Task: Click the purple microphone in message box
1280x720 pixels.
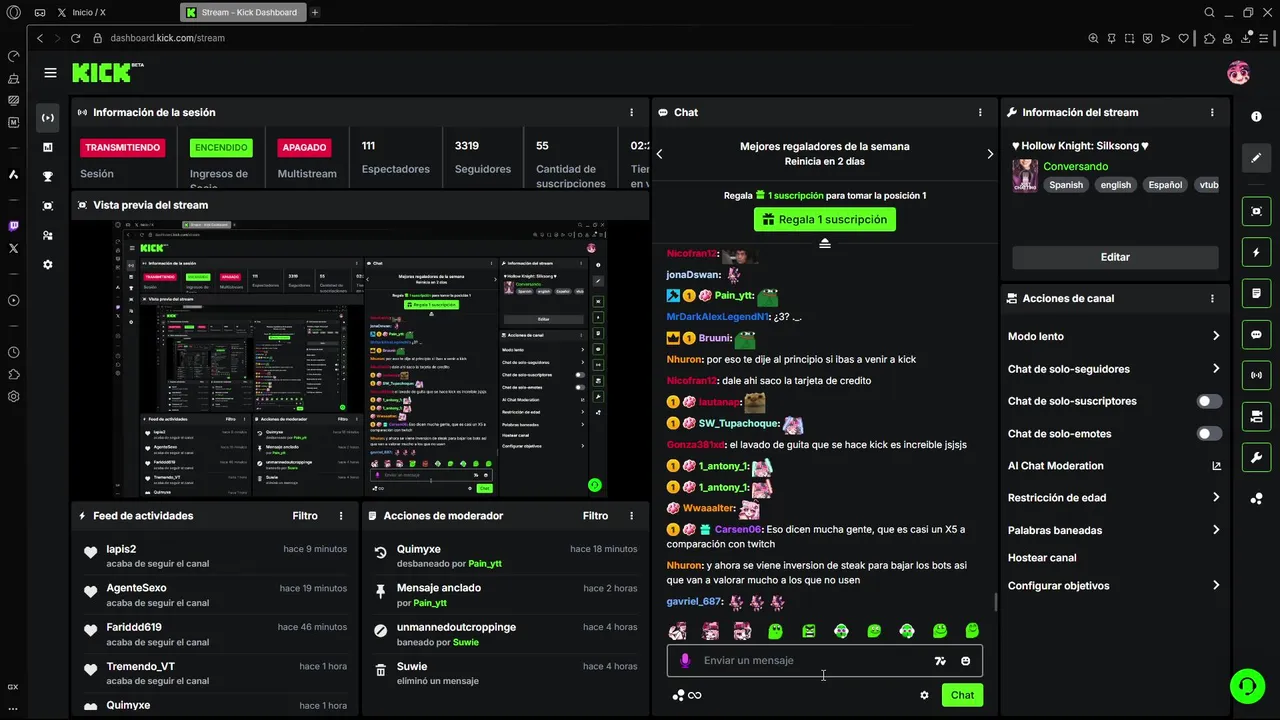Action: tap(685, 661)
